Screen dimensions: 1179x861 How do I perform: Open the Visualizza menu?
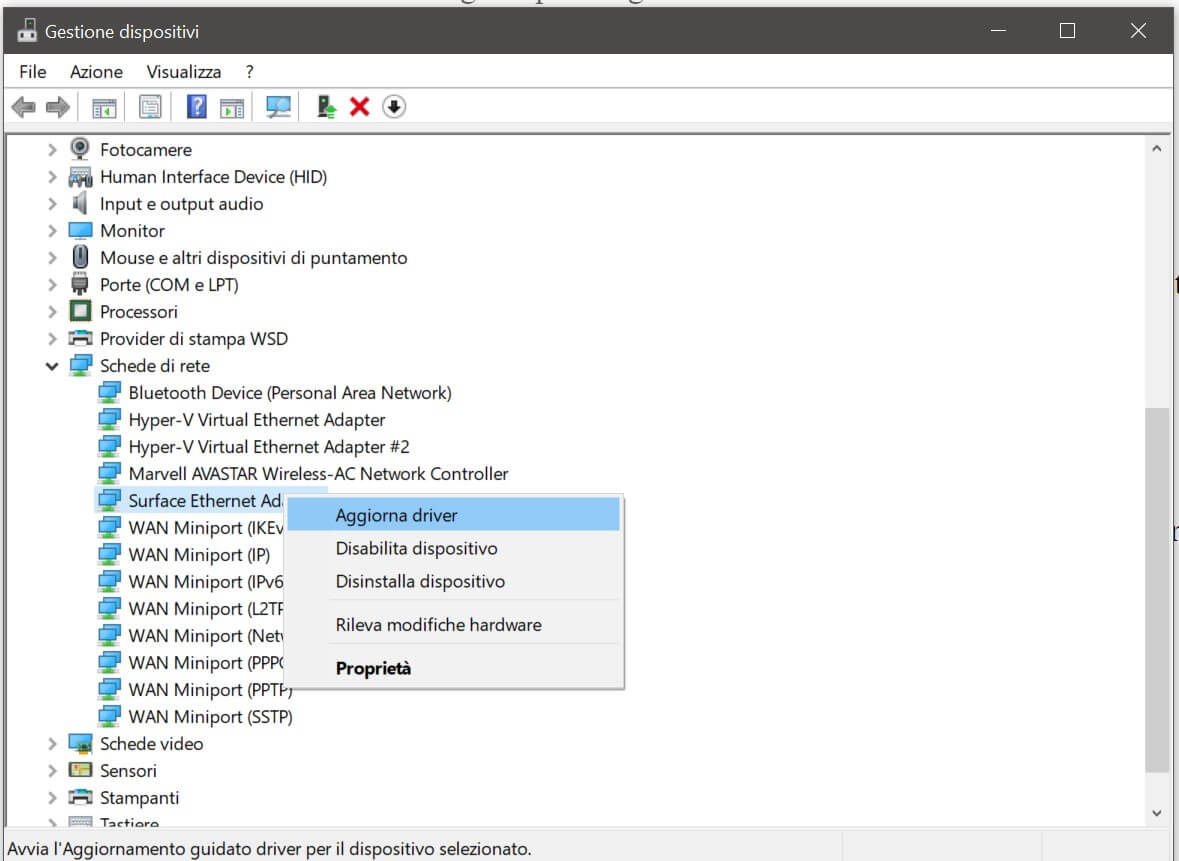coord(183,72)
